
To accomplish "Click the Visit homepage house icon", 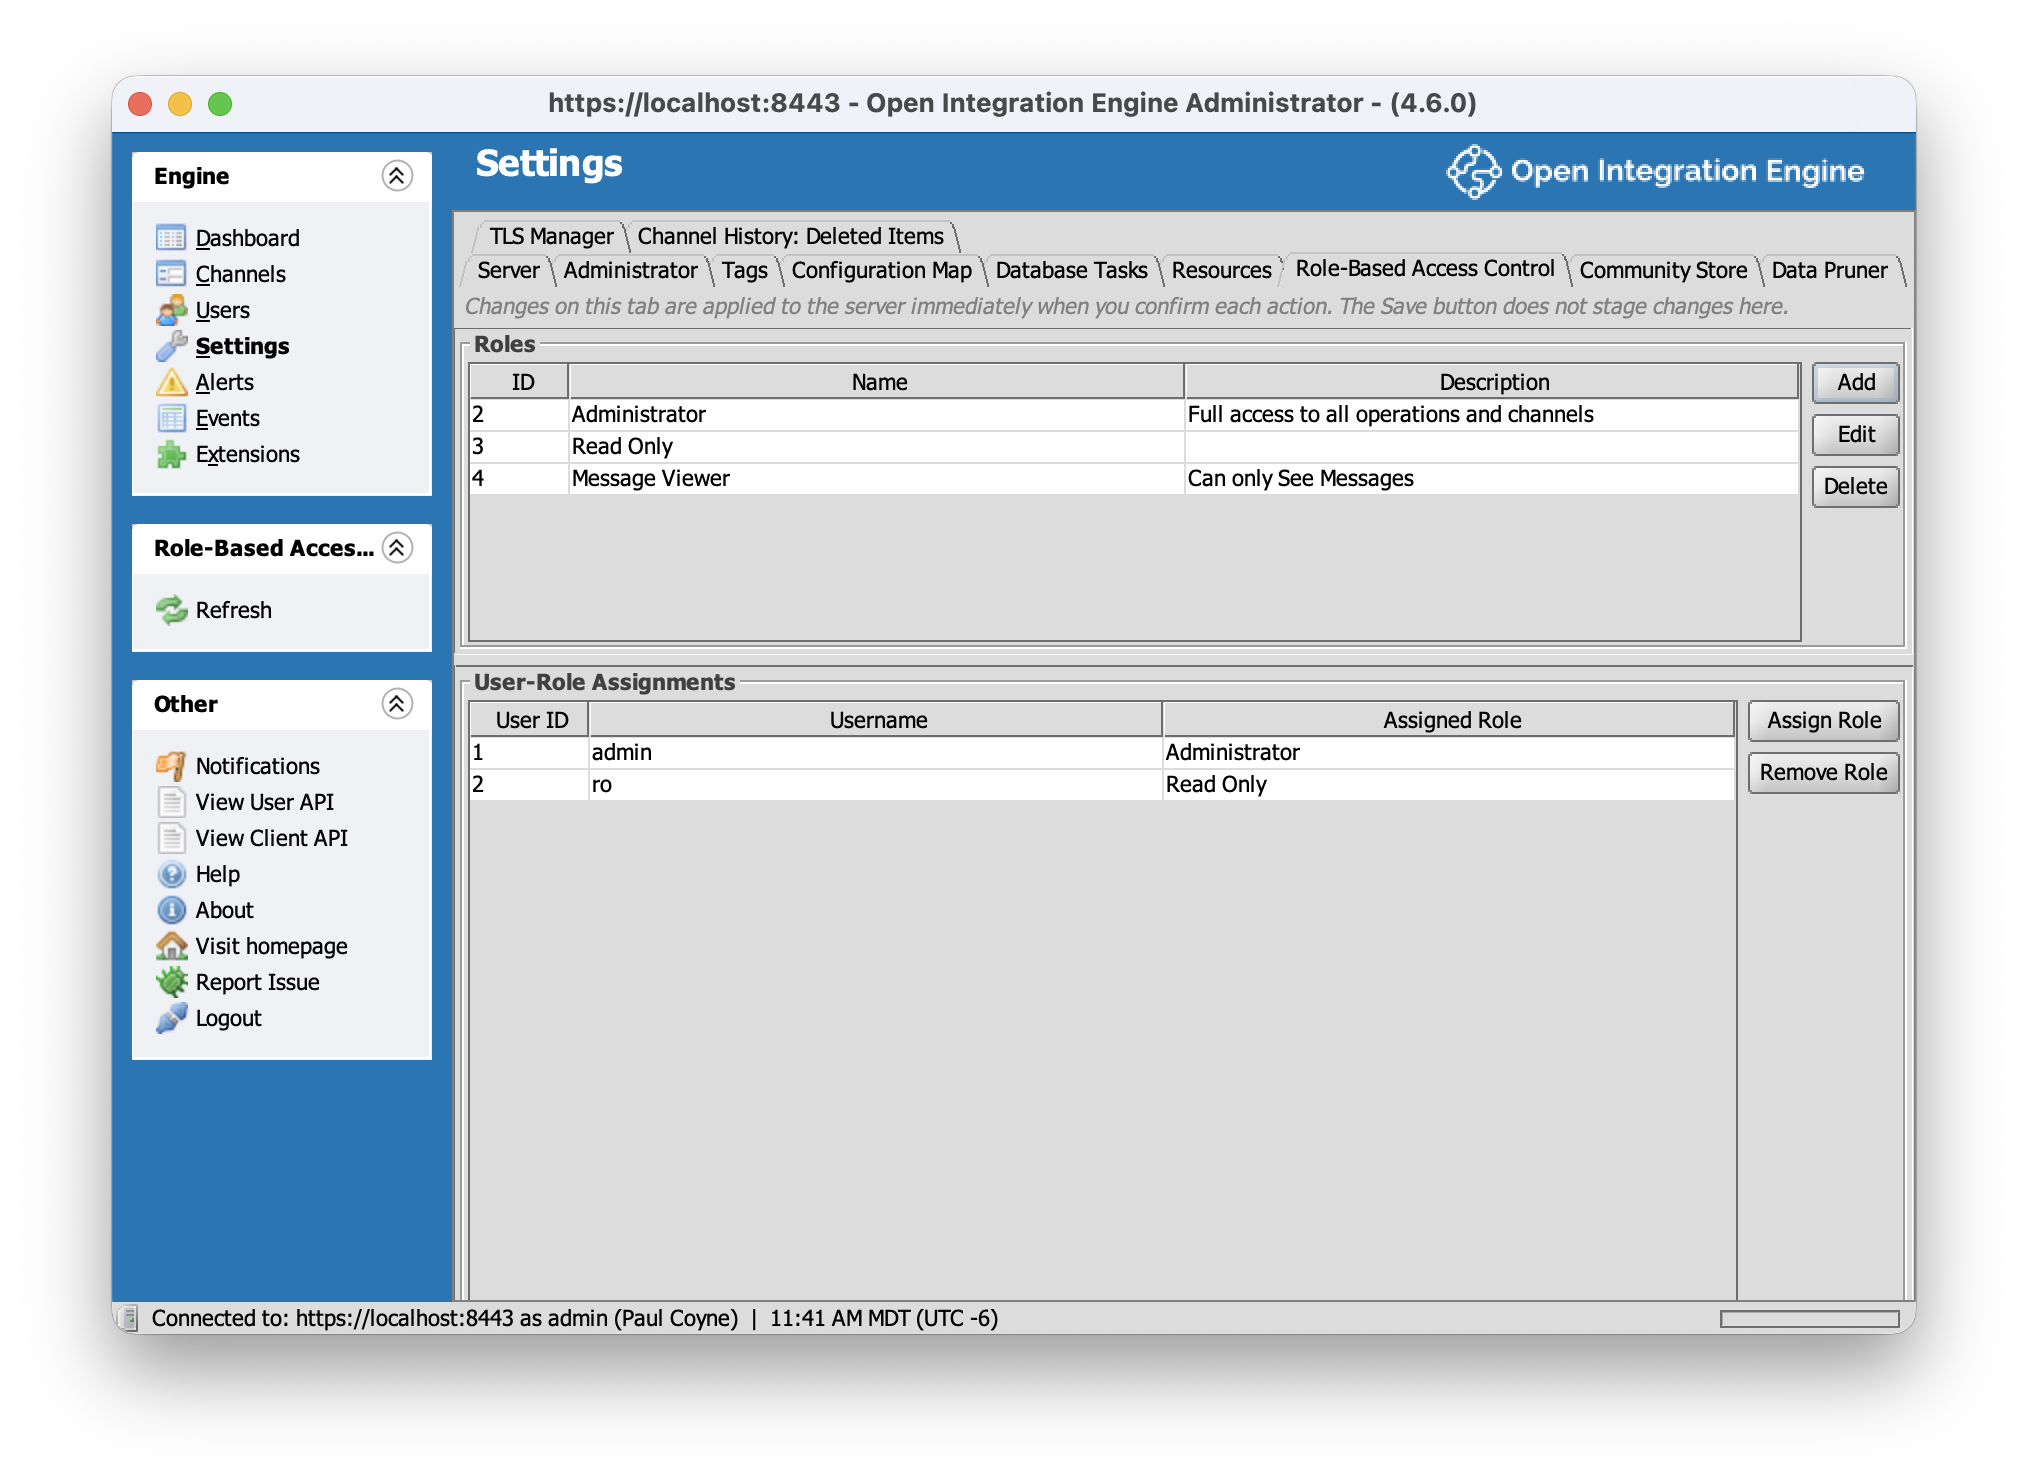I will 171,946.
